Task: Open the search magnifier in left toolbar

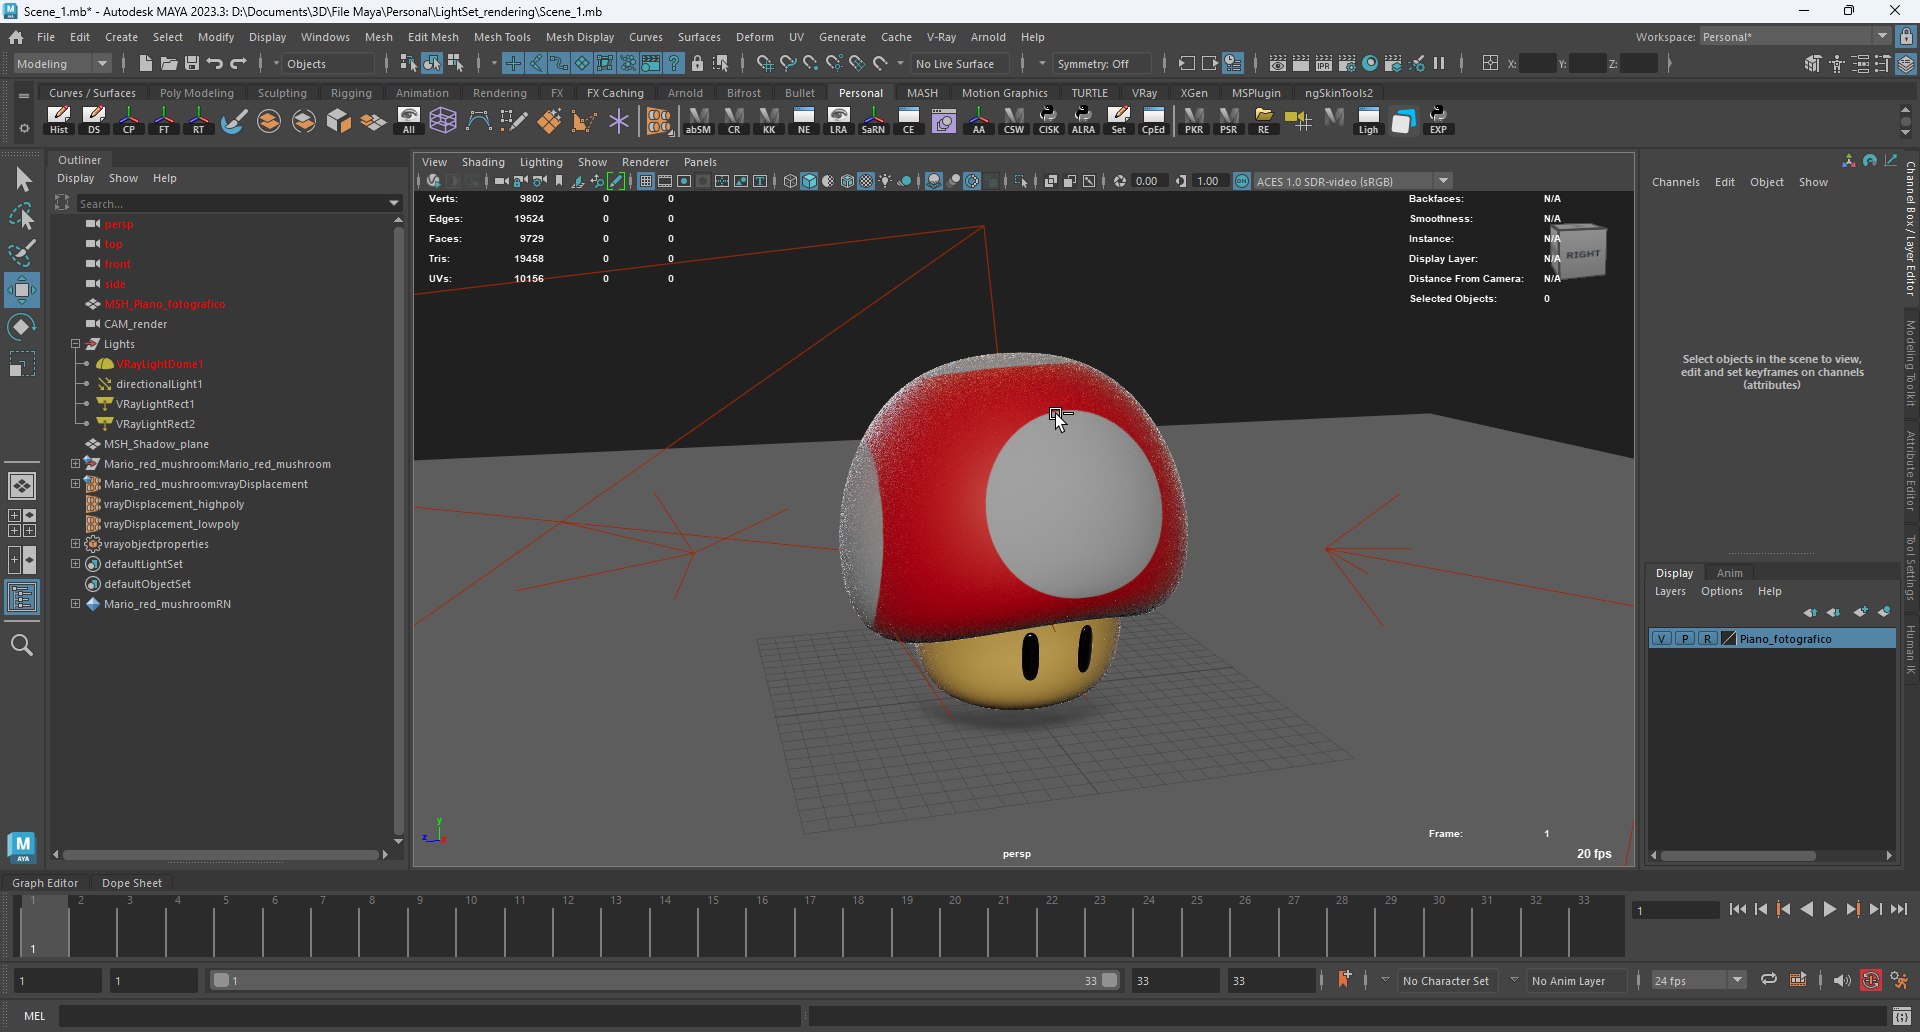Action: 22,646
